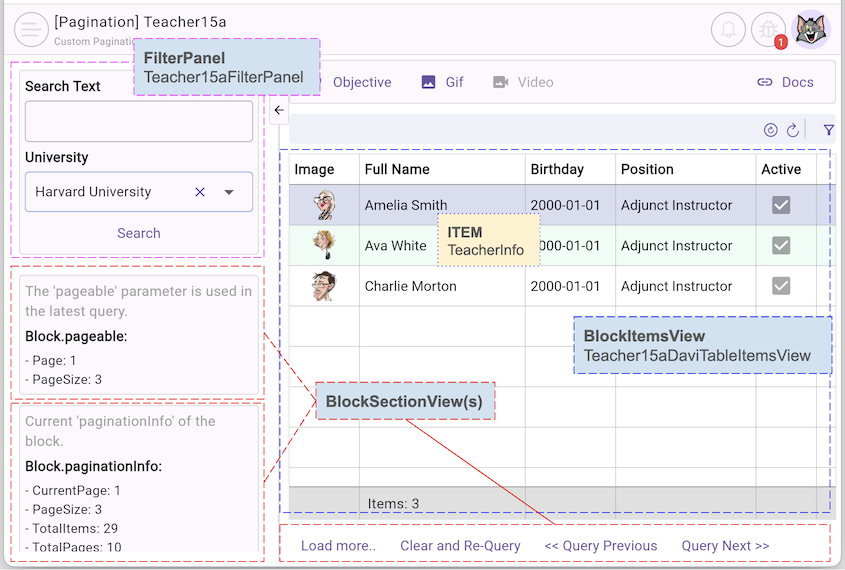Viewport: 845px width, 570px height.
Task: Click the smiley face icon in toolbar
Action: (771, 130)
